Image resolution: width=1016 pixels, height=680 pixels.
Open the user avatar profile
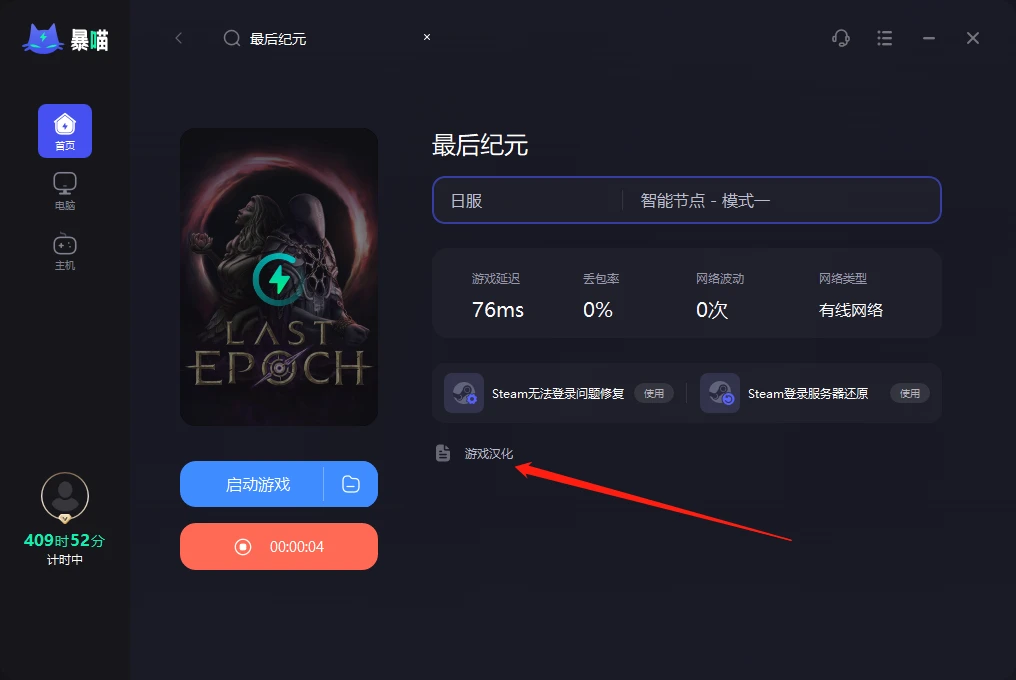(x=65, y=497)
